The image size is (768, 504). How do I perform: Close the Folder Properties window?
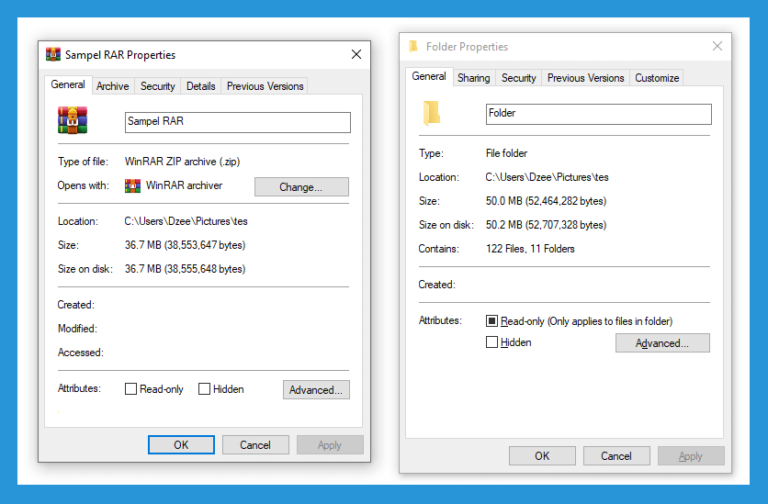[717, 46]
